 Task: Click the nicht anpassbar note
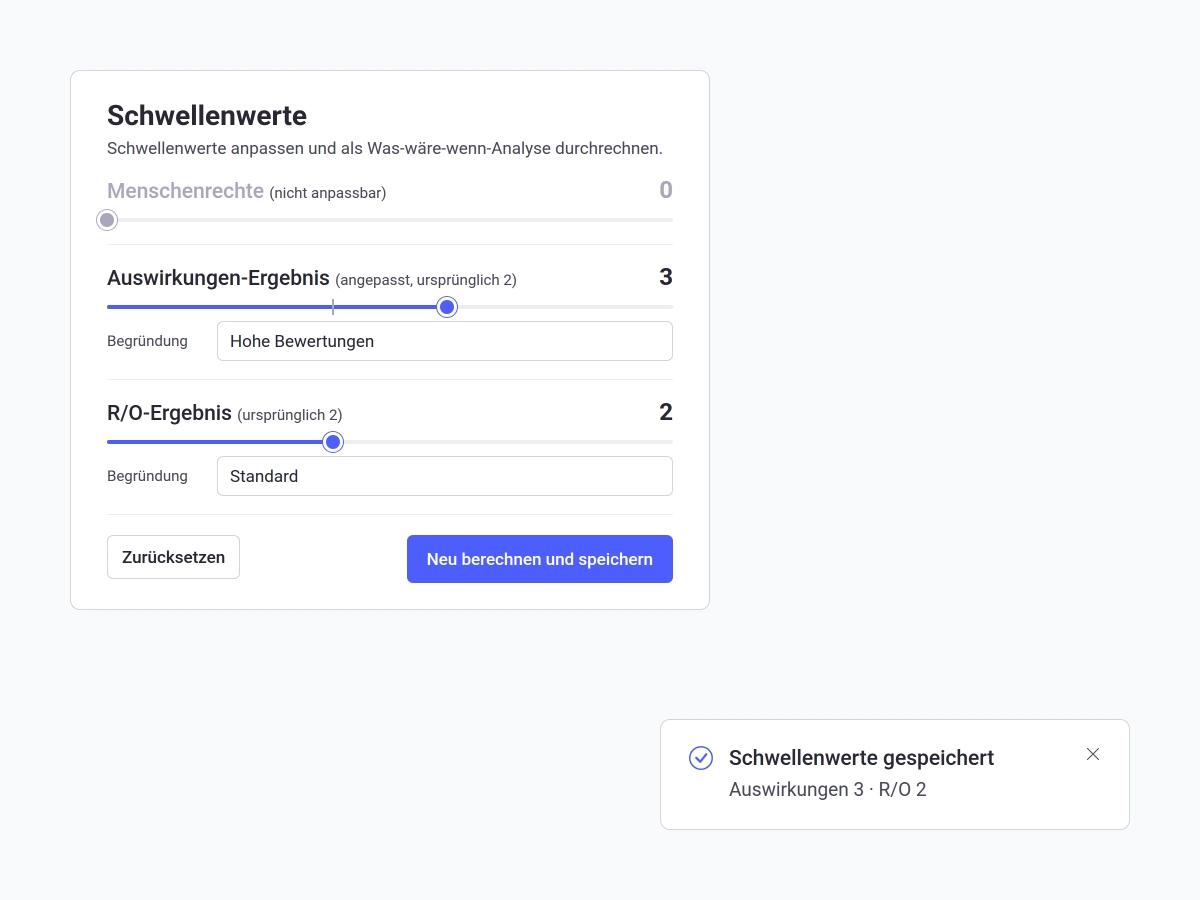pyautogui.click(x=328, y=193)
